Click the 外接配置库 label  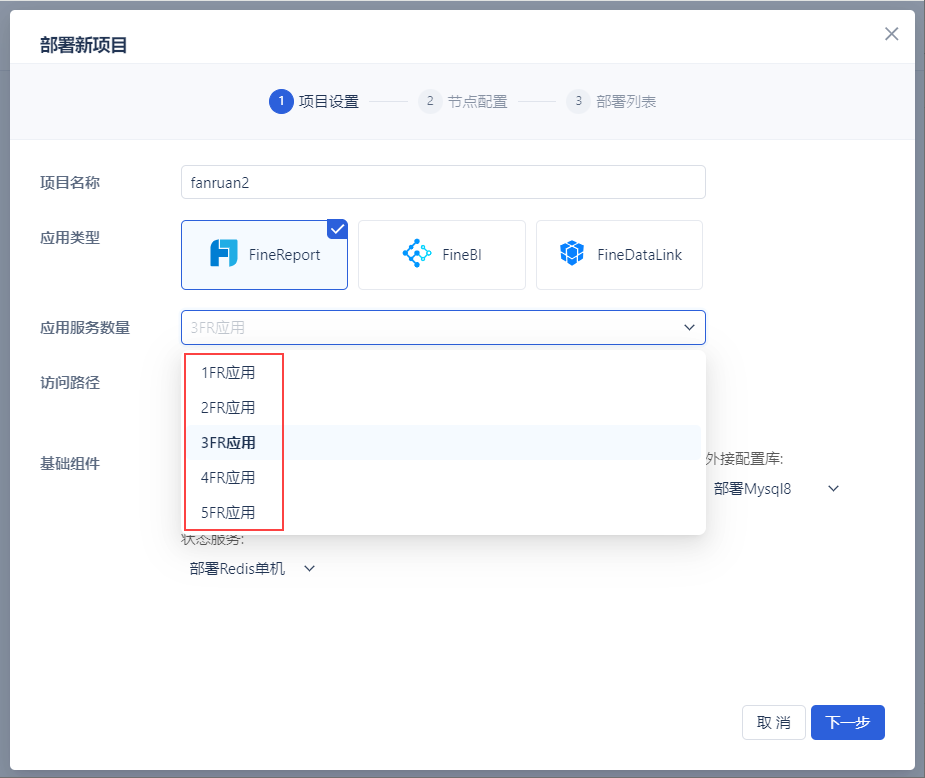pos(744,459)
